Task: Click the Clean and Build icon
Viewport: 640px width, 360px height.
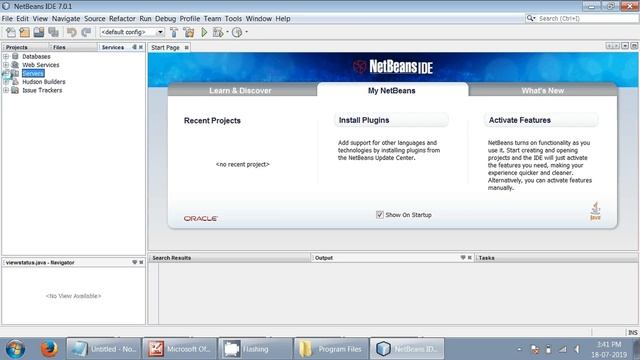Action: (x=189, y=32)
